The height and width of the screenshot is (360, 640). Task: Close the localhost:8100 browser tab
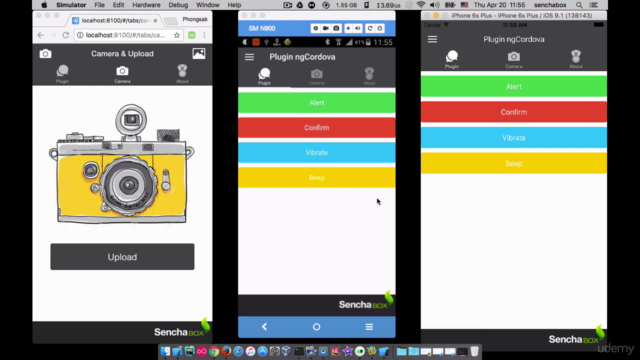[155, 20]
